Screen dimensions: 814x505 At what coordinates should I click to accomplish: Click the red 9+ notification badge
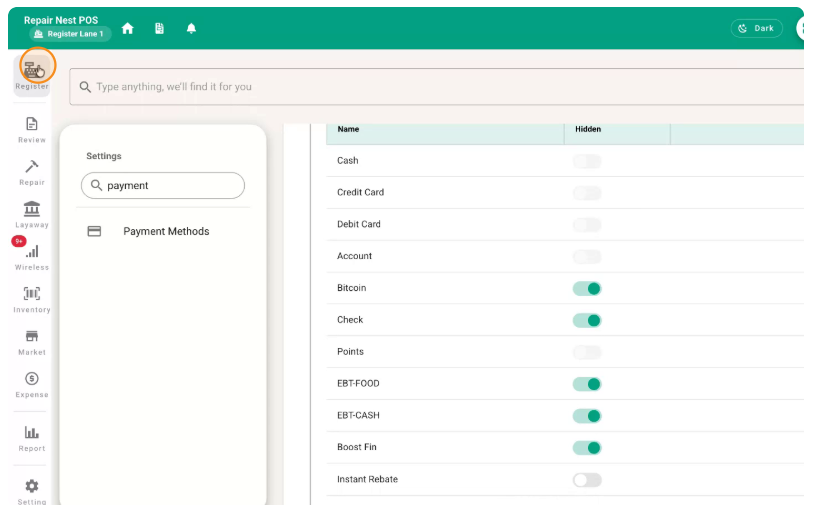(19, 241)
